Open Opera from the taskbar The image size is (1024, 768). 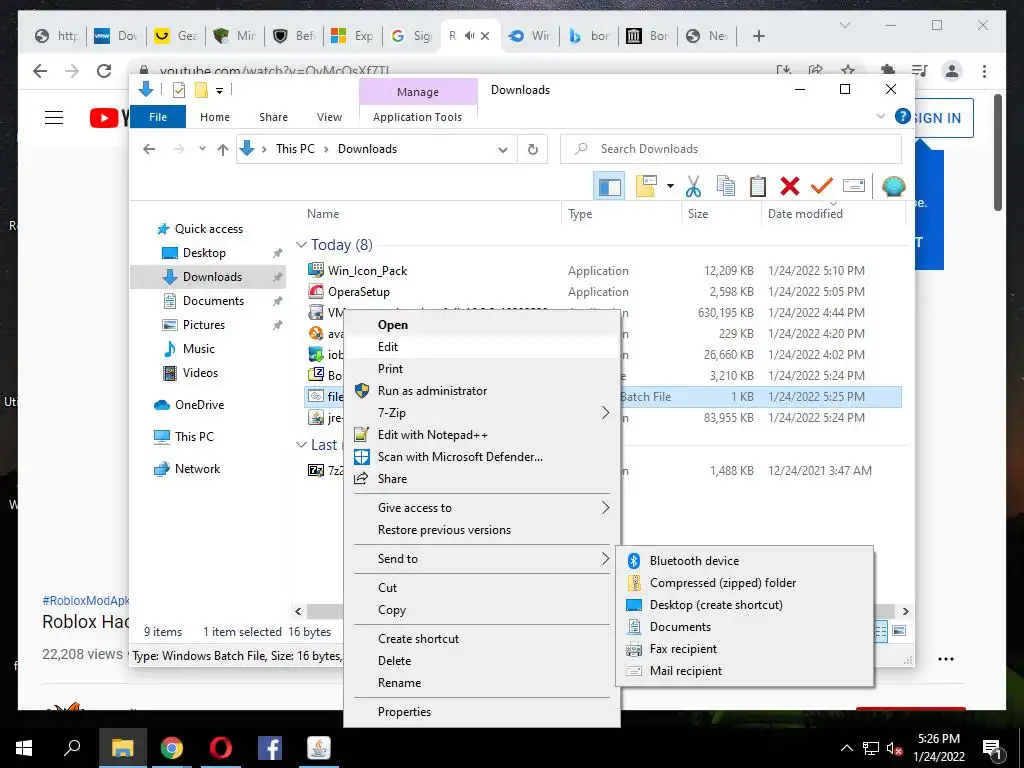(x=221, y=748)
